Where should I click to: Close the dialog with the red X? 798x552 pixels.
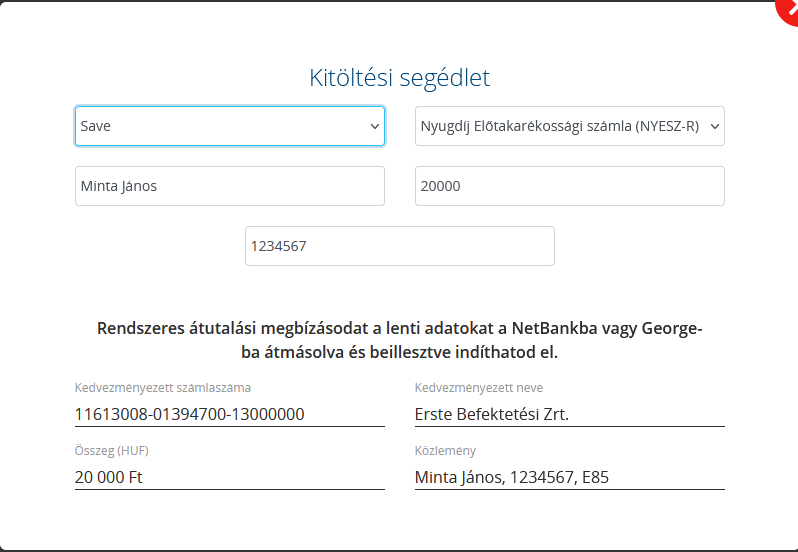coord(788,9)
